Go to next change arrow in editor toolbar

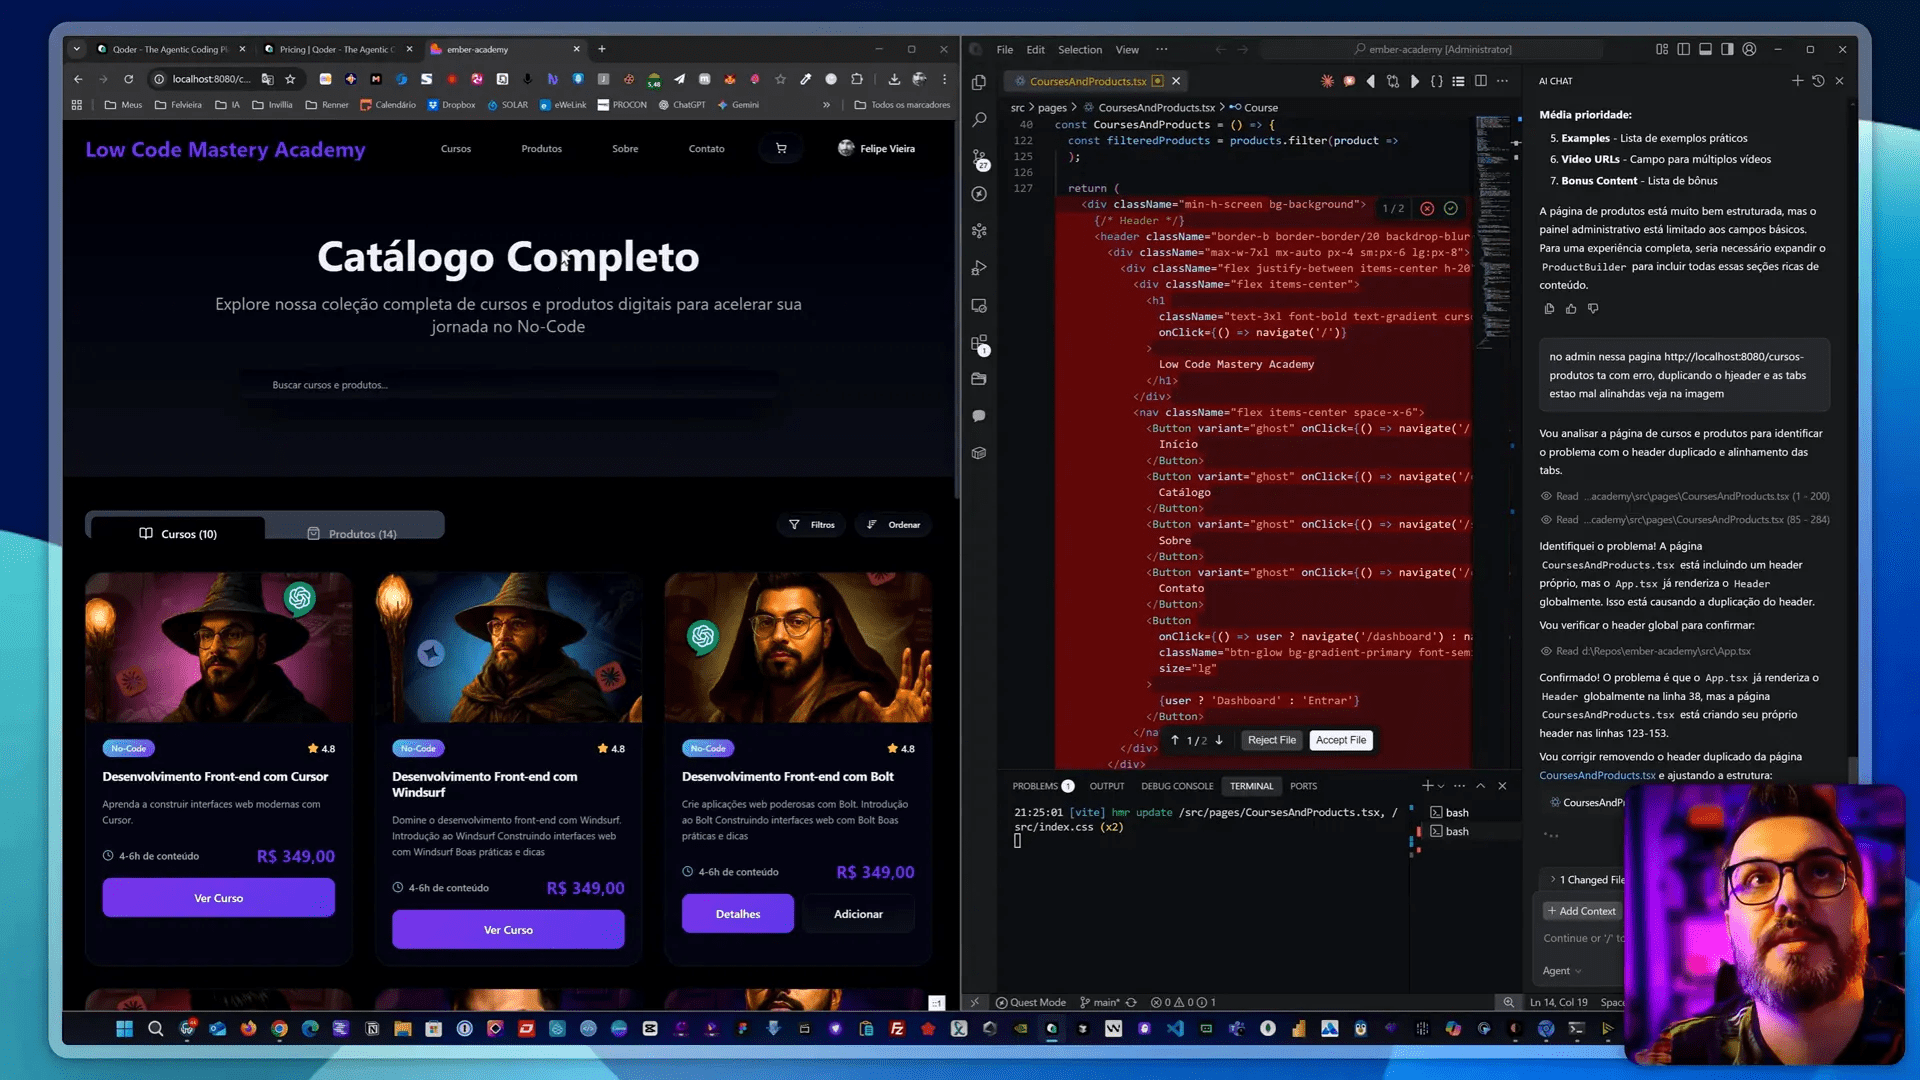coord(1414,81)
